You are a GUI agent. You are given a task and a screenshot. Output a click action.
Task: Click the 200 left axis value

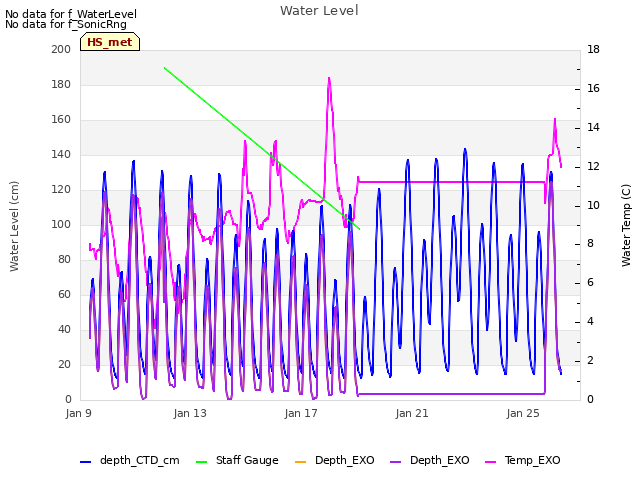click(x=61, y=49)
